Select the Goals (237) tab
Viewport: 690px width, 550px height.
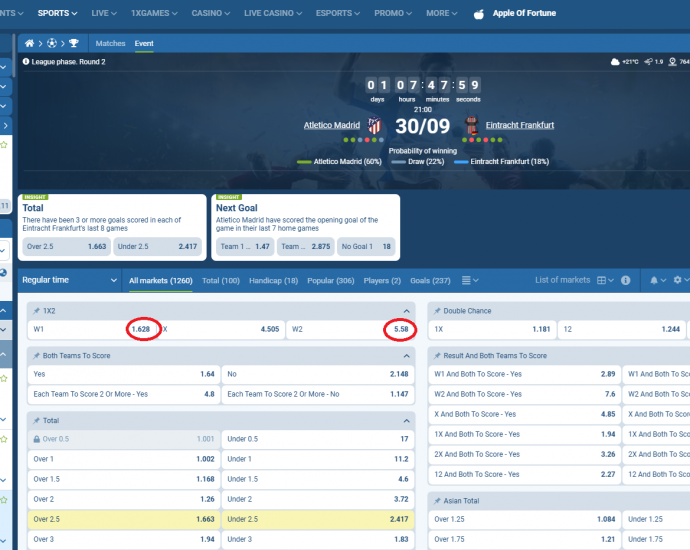tap(430, 280)
